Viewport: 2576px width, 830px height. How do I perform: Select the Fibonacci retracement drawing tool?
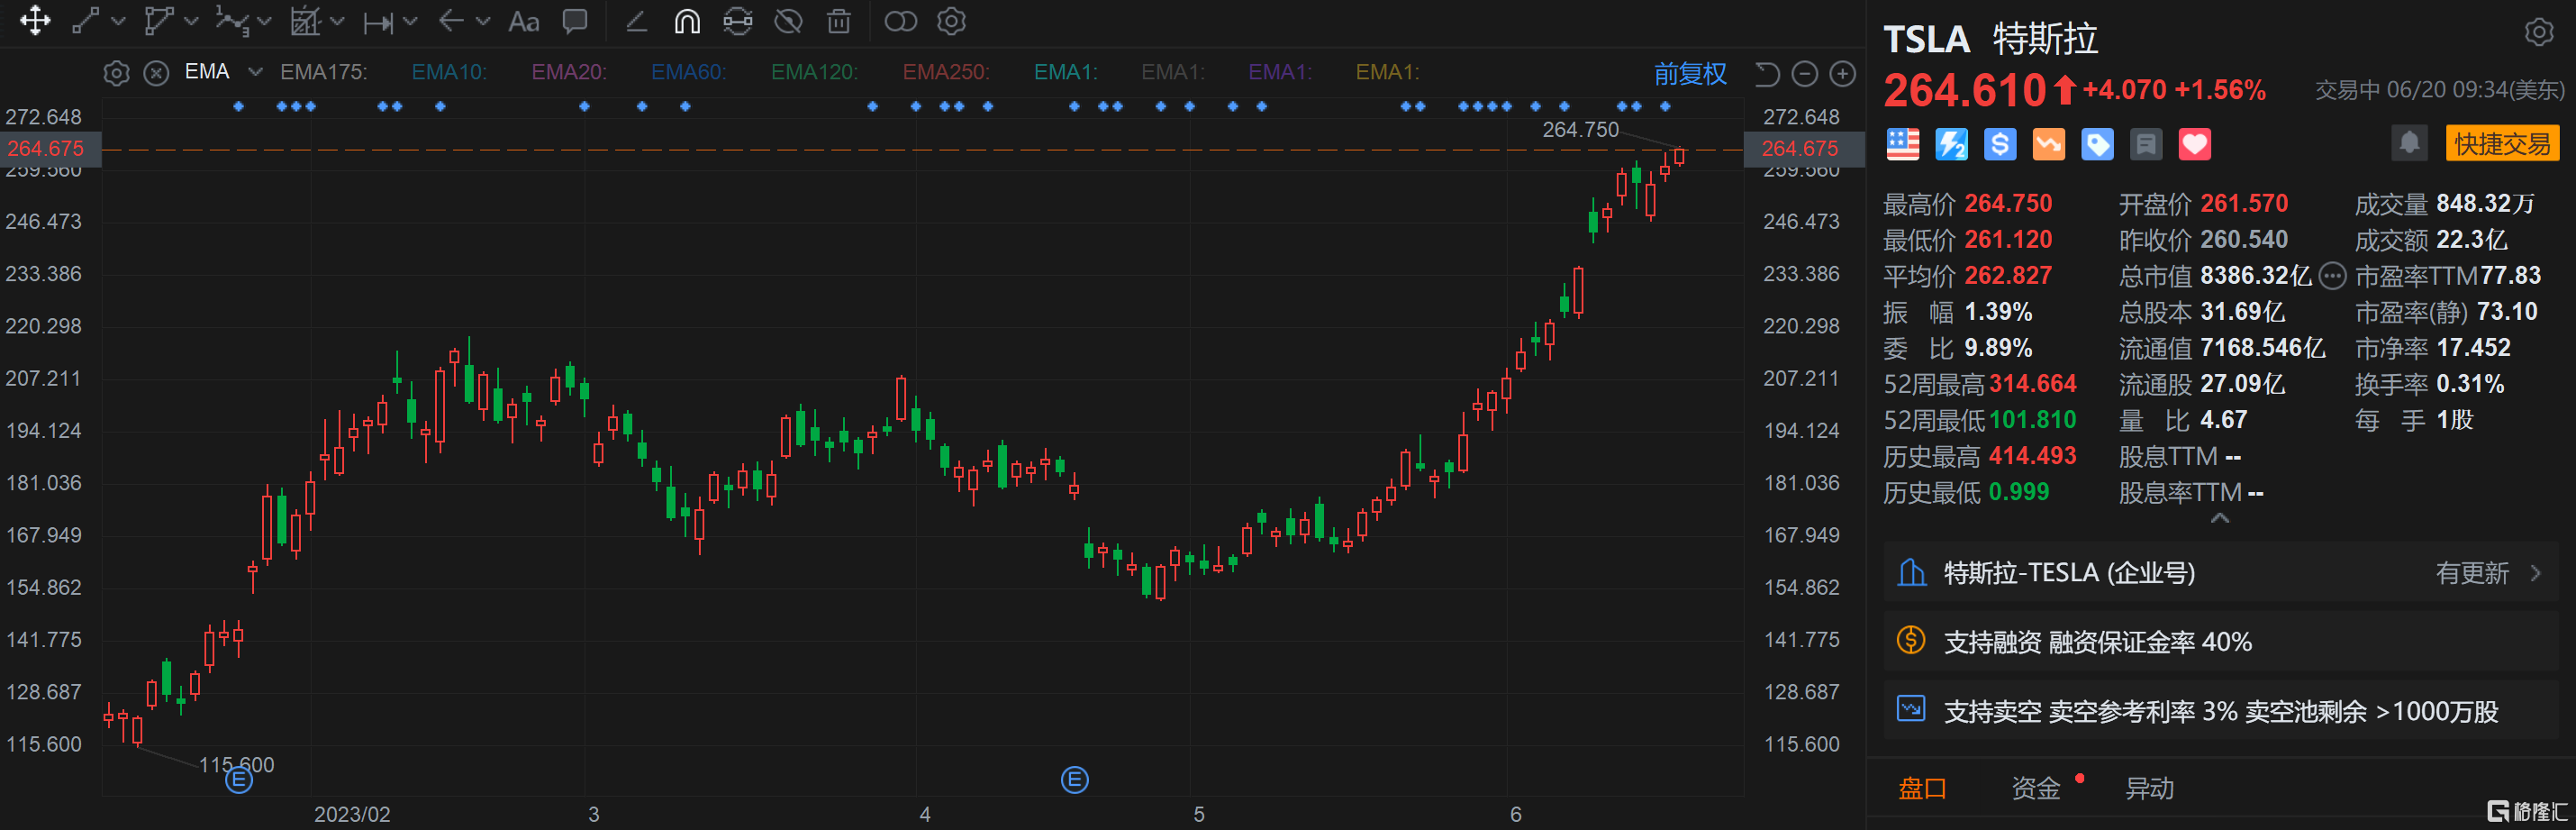click(x=305, y=21)
